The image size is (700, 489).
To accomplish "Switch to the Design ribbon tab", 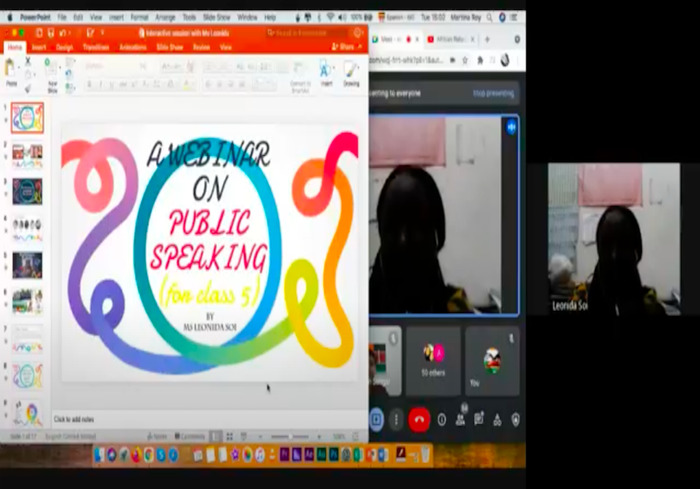I will pos(64,47).
